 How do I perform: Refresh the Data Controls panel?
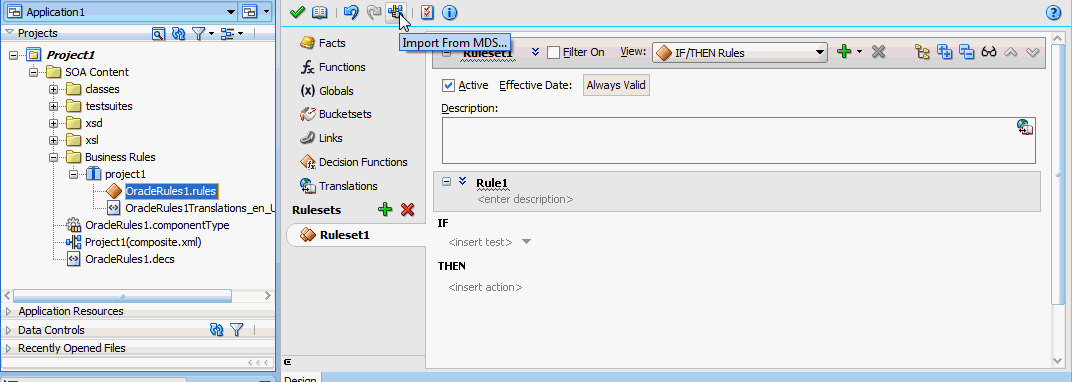pyautogui.click(x=217, y=330)
